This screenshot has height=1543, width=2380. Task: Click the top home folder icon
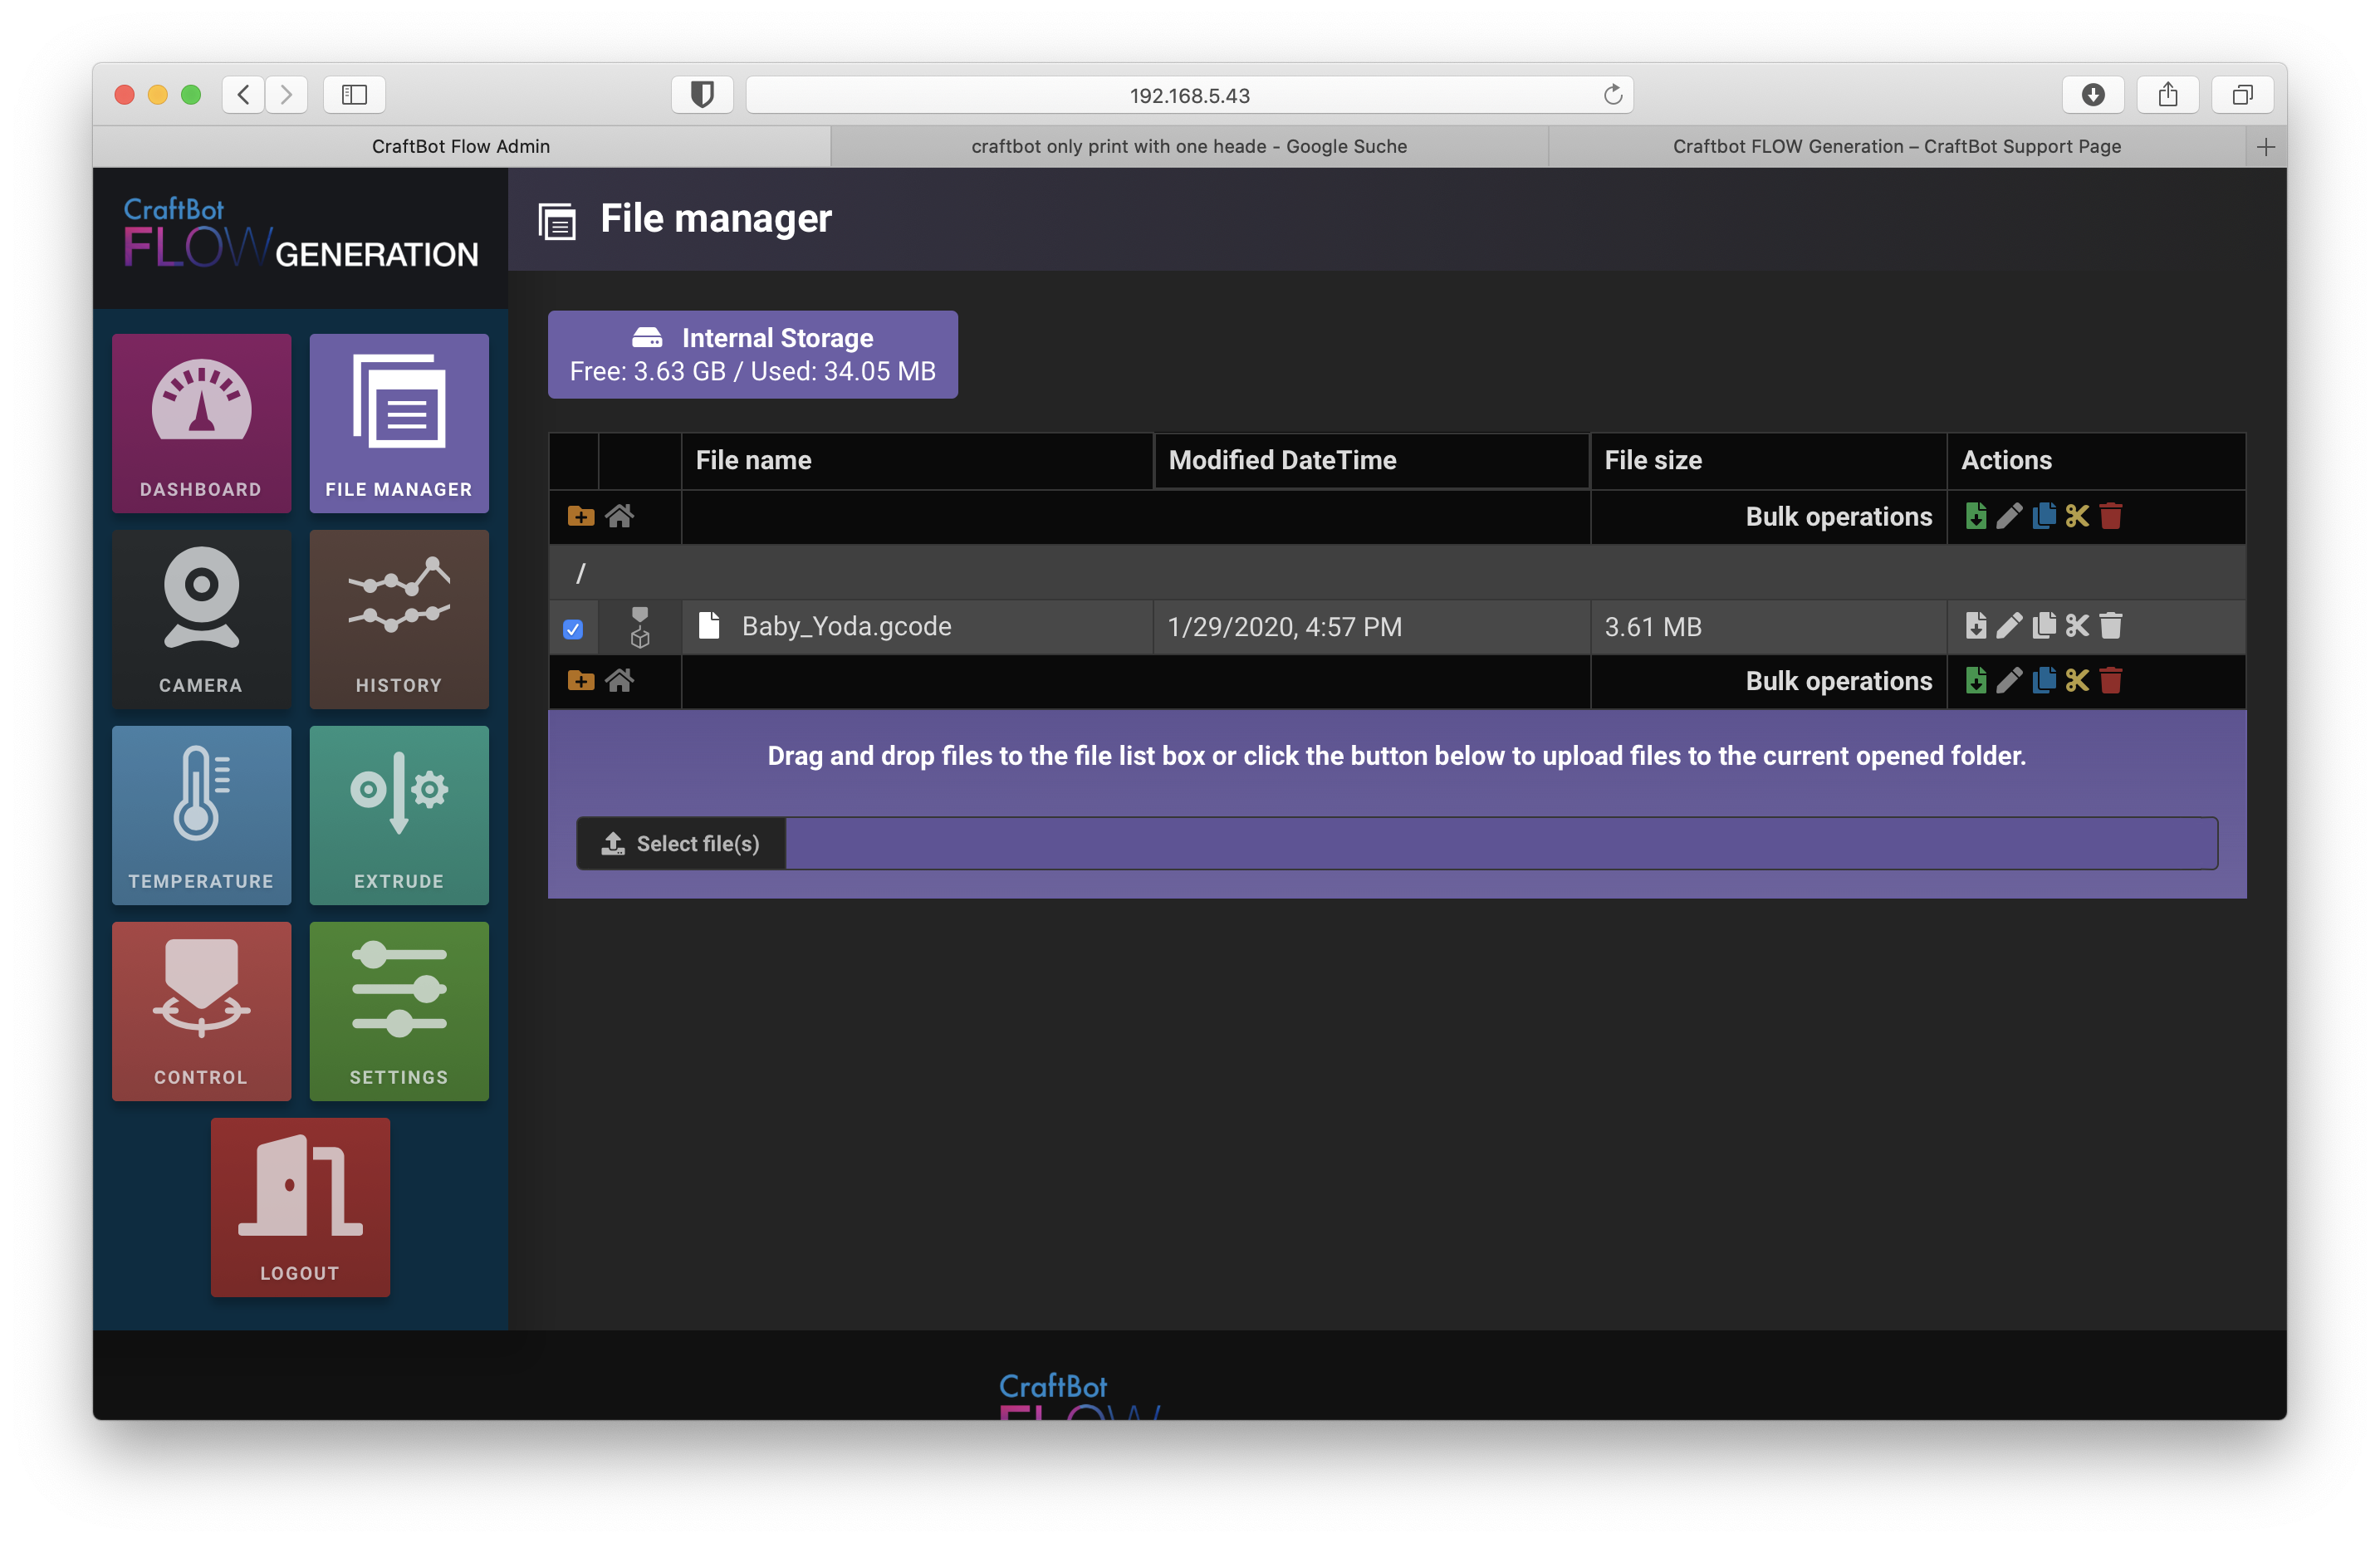tap(620, 516)
